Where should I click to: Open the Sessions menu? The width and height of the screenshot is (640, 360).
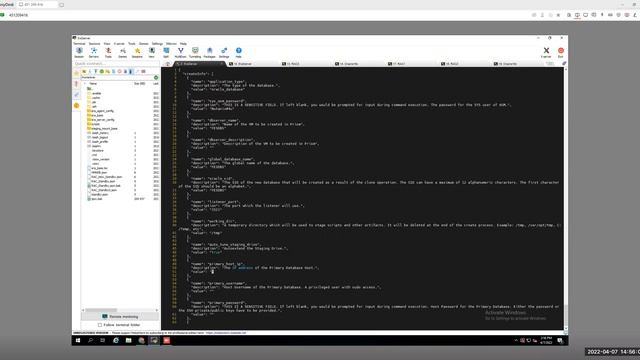(94, 44)
